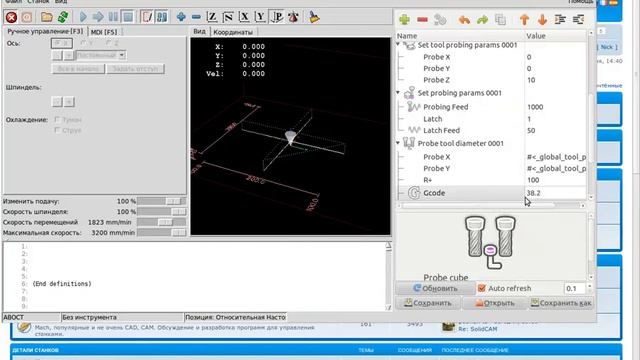Clear live plot with the broom icon
The width and height of the screenshot is (640, 360).
(x=313, y=17)
